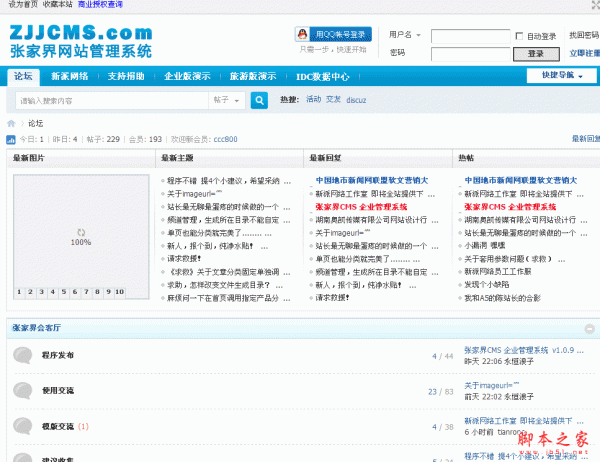This screenshot has width=600, height=462.
Task: Select slide 10 in latest images
Action: pos(119,292)
